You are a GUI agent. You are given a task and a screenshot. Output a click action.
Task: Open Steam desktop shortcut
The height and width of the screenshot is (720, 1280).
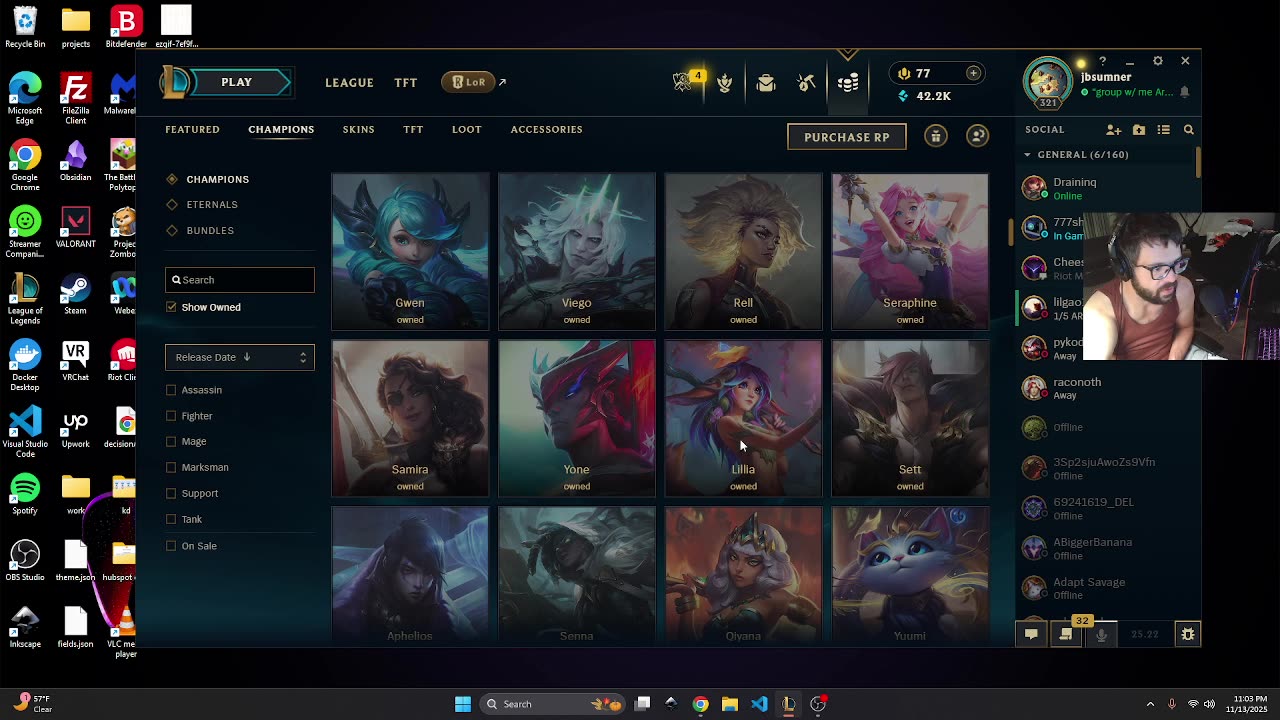pyautogui.click(x=75, y=294)
